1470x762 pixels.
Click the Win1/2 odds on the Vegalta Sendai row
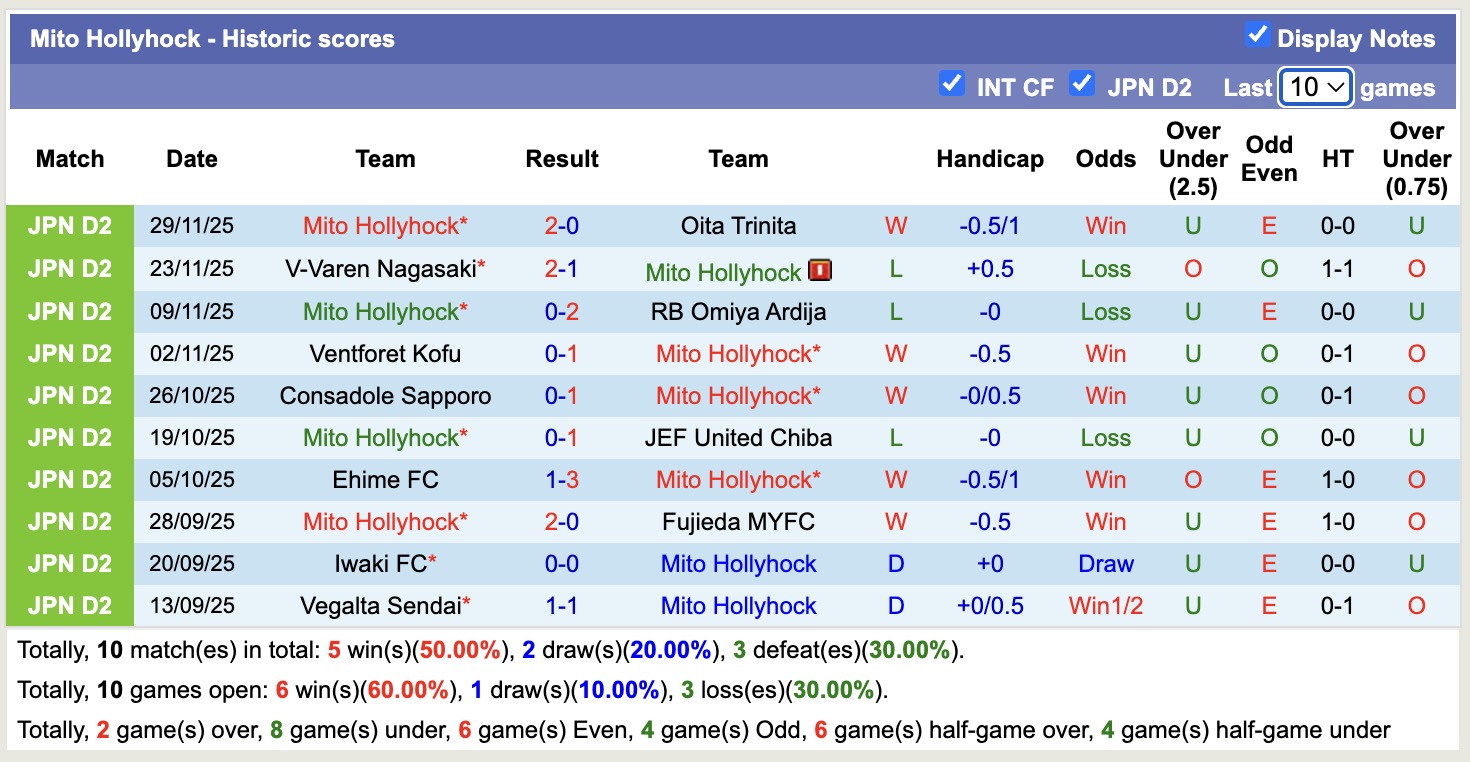1105,605
